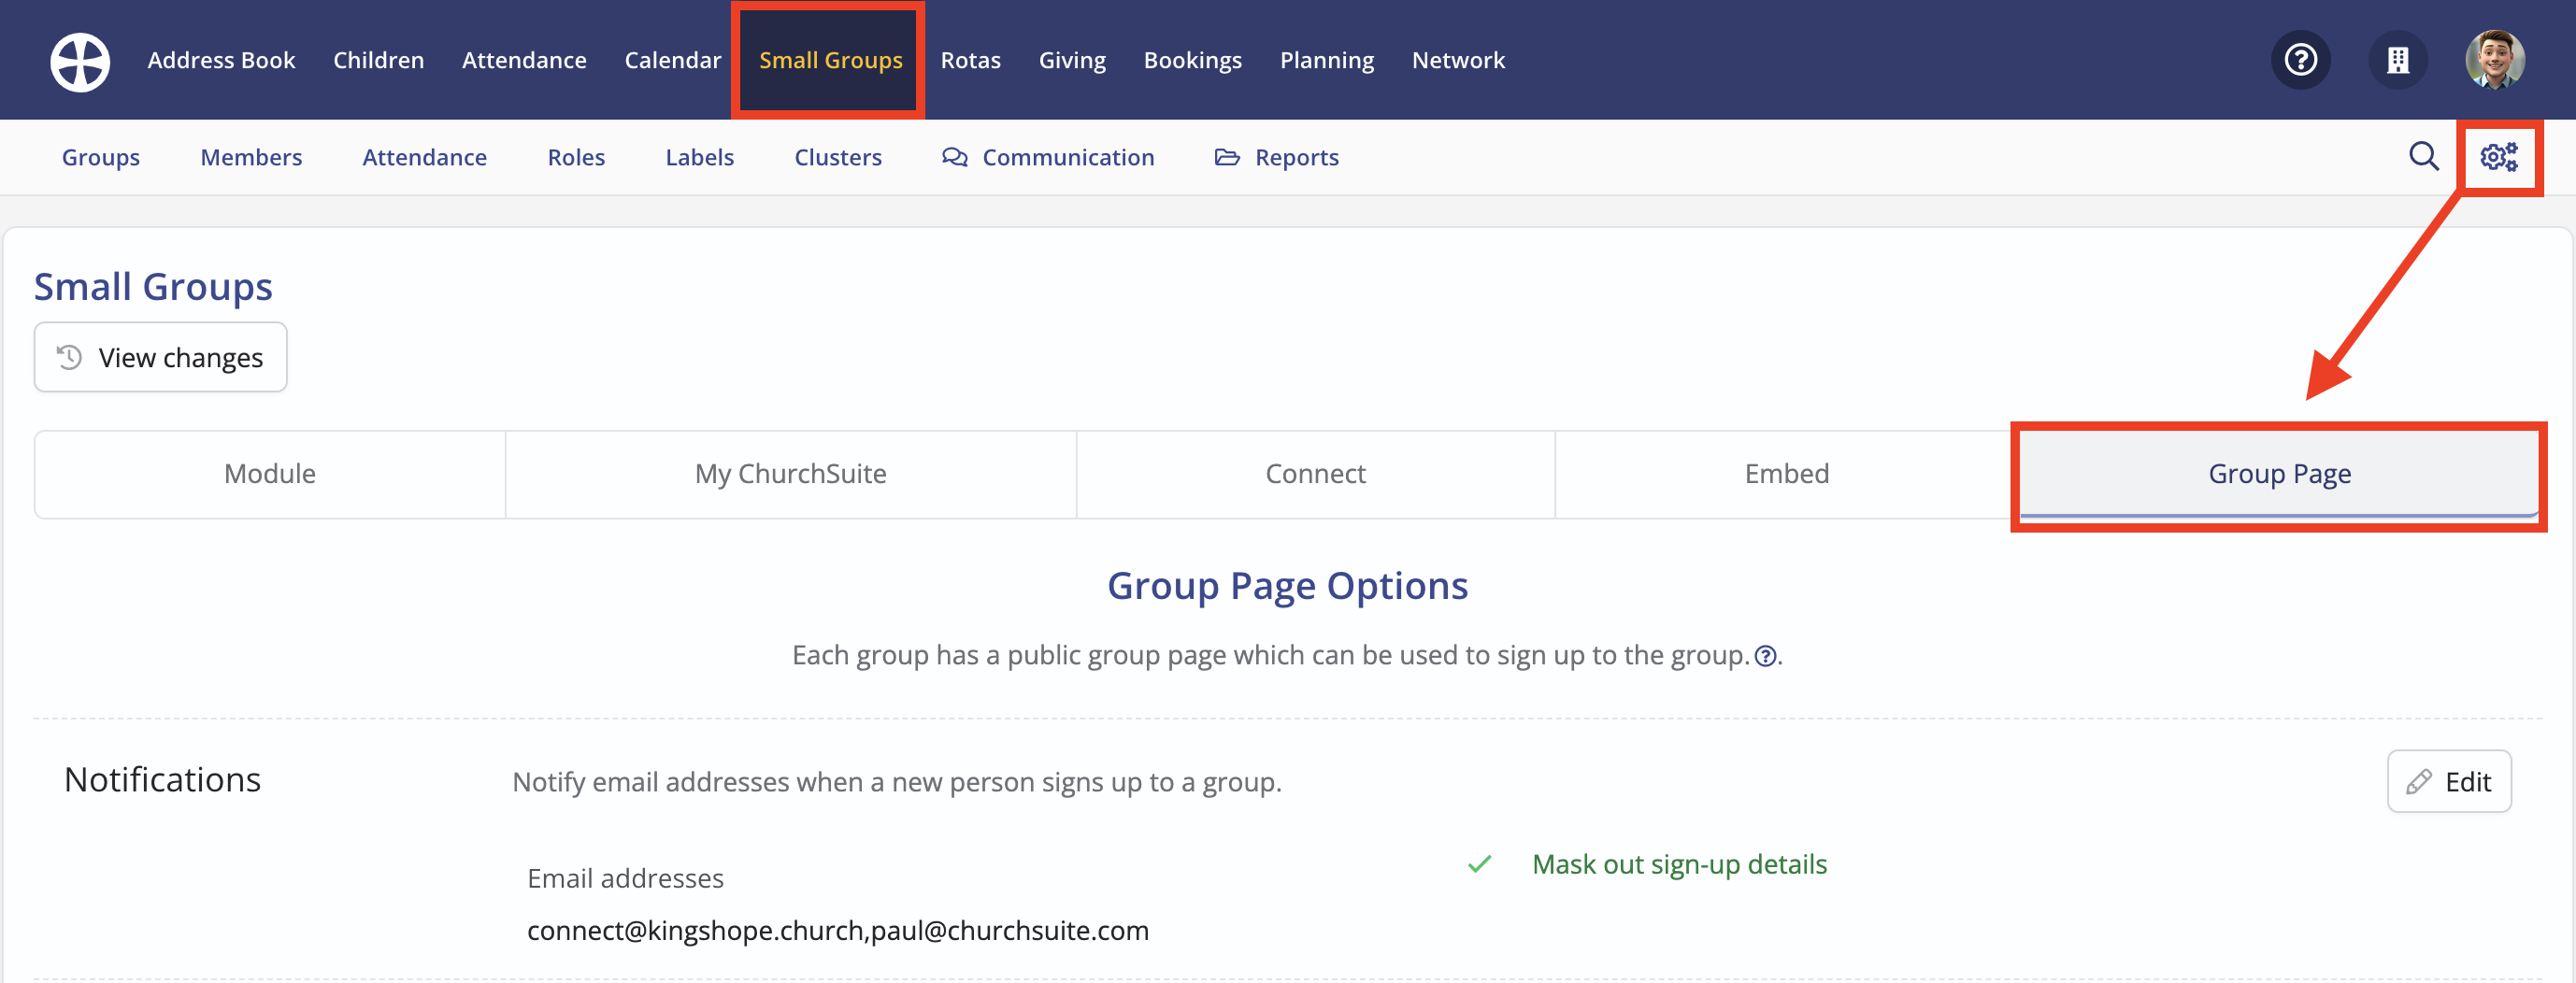Open Planning module

(x=1326, y=60)
